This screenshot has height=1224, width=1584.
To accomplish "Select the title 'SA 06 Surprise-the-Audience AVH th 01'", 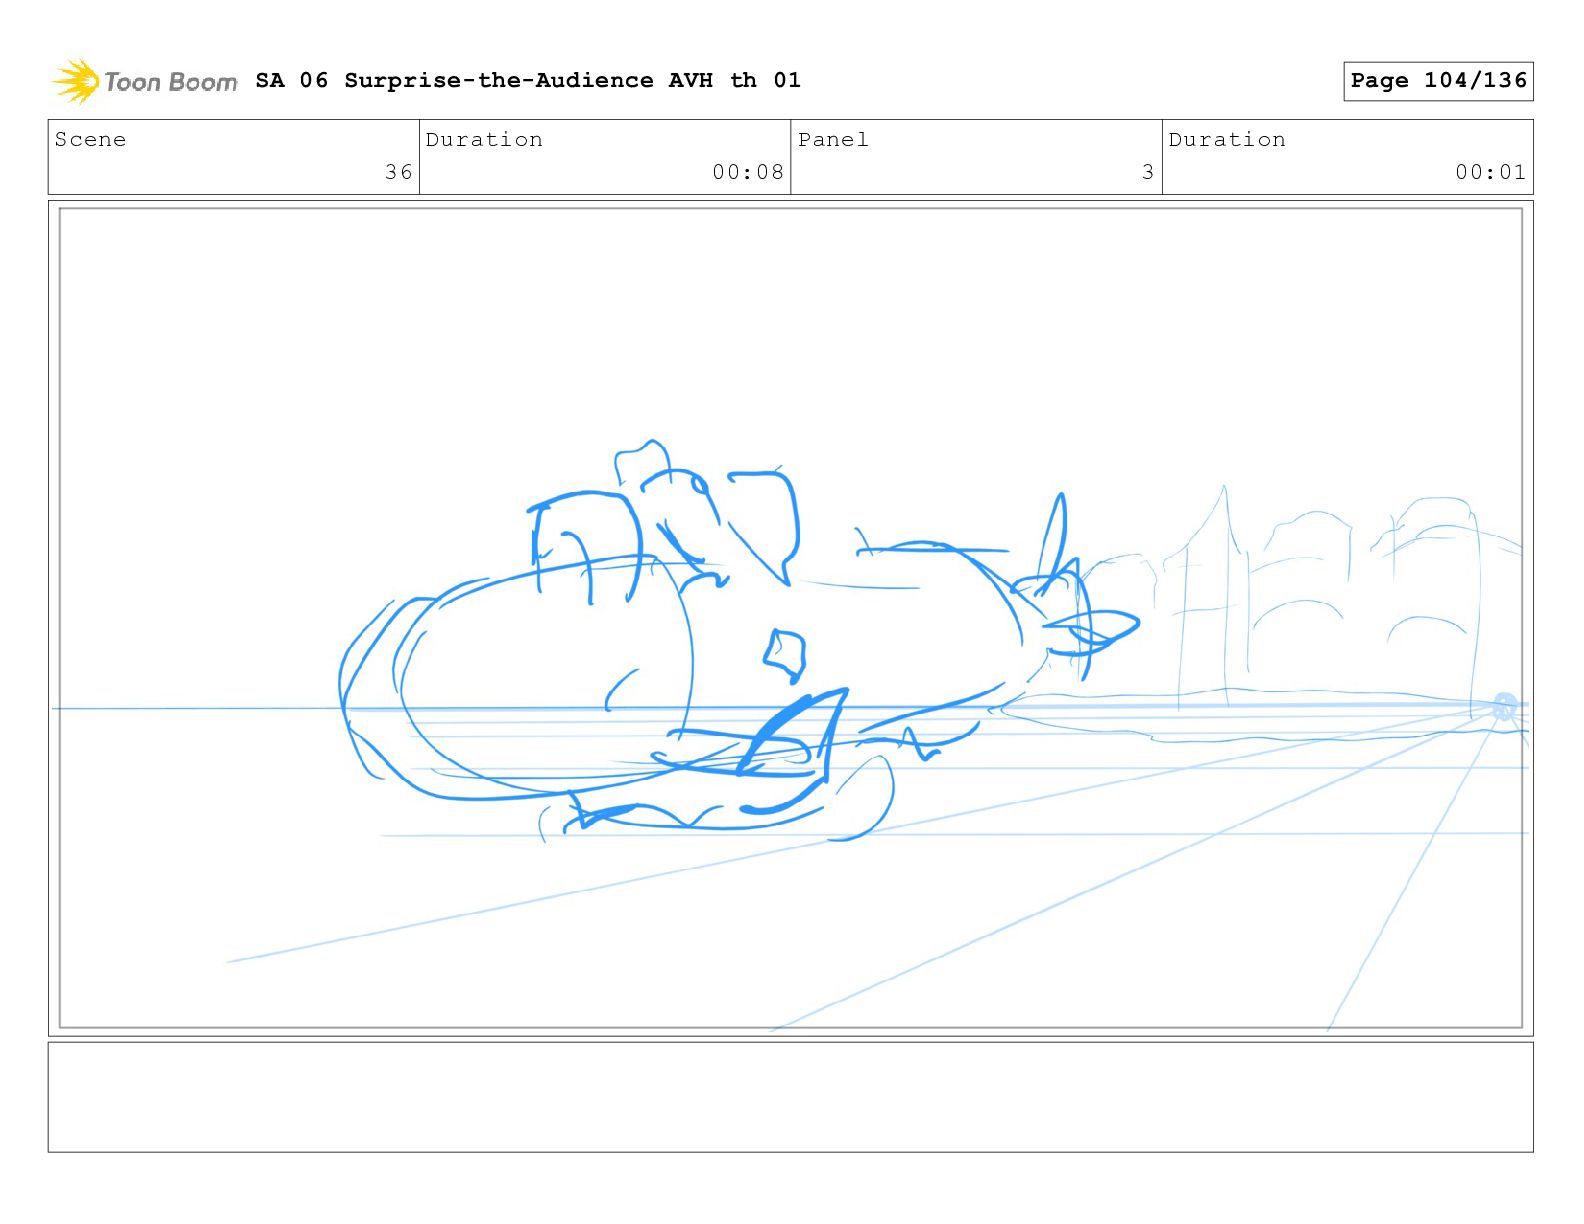I will (528, 80).
